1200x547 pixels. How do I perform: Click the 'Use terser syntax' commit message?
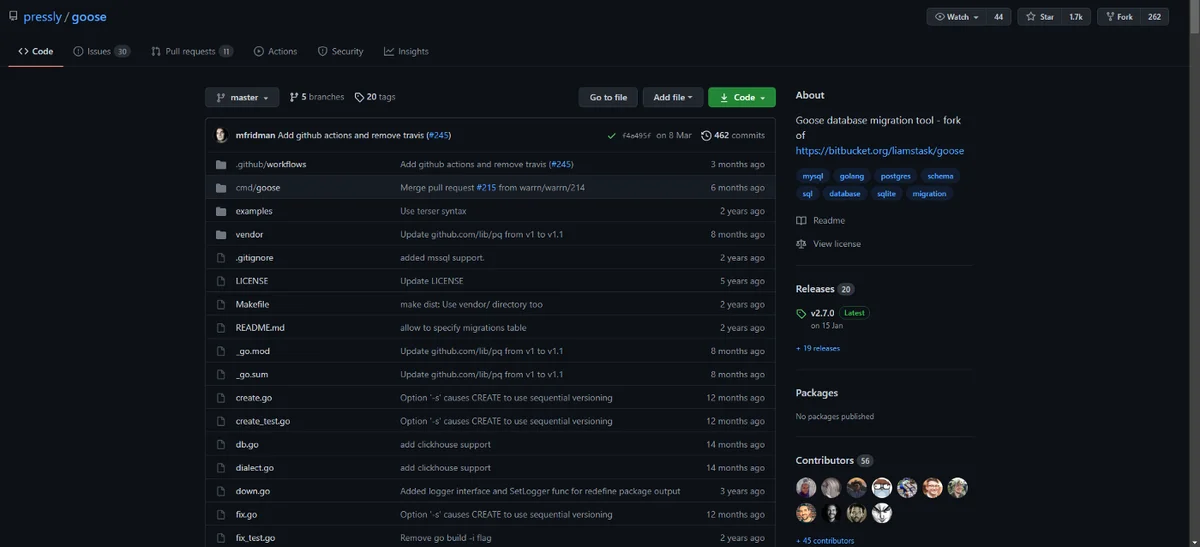coord(433,211)
